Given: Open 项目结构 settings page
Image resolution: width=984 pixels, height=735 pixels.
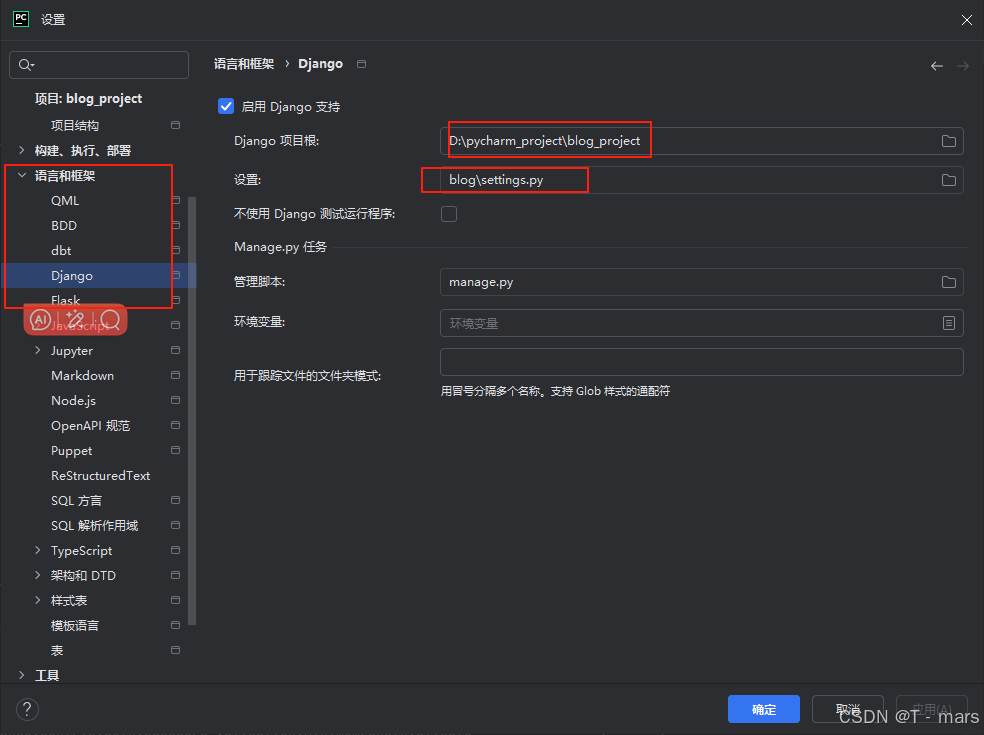Looking at the screenshot, I should click(75, 126).
